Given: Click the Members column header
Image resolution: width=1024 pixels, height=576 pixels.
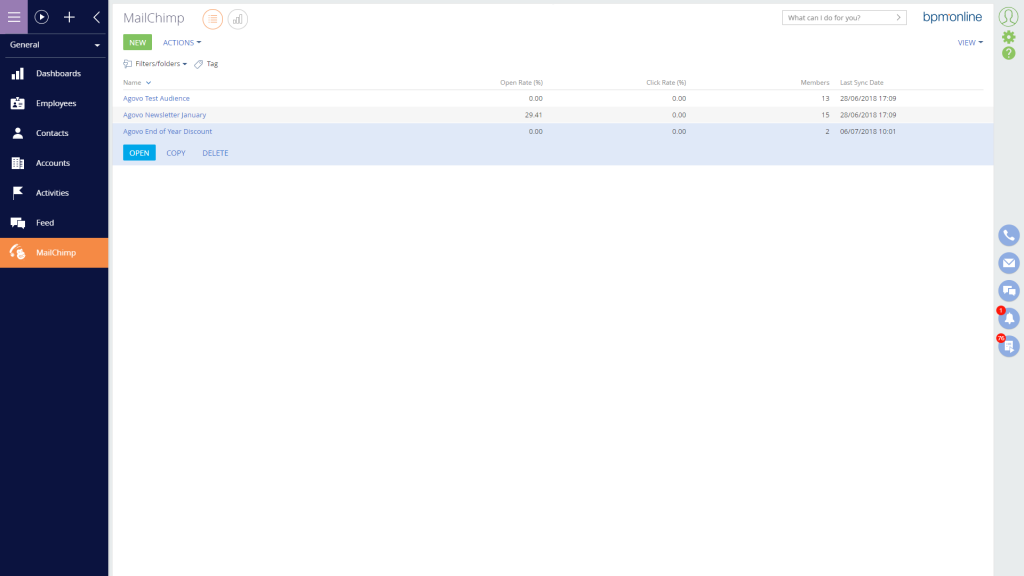Looking at the screenshot, I should 814,83.
